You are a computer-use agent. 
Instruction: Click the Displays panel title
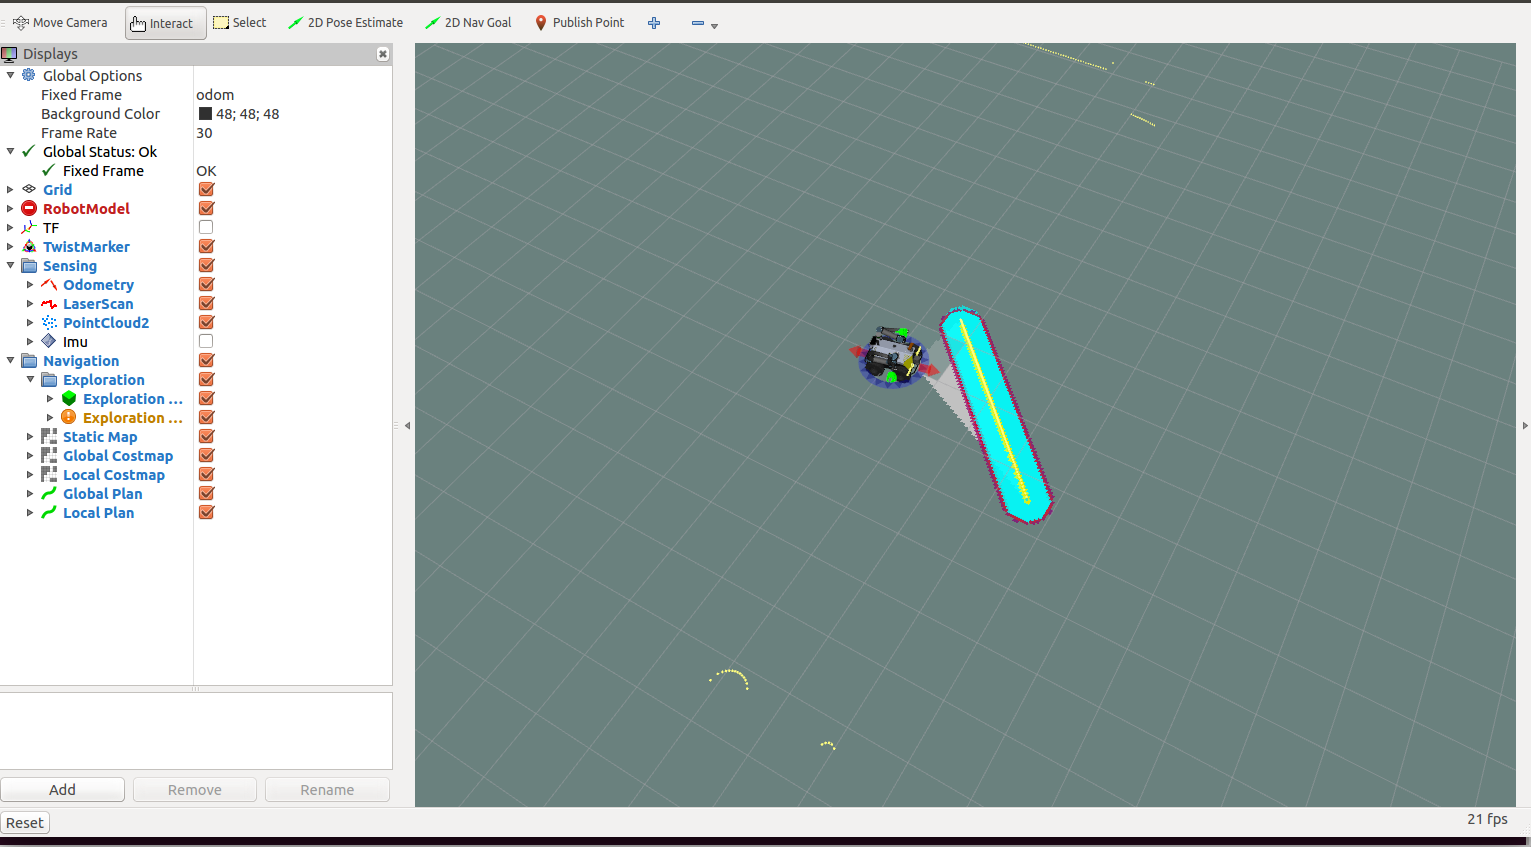(x=50, y=54)
